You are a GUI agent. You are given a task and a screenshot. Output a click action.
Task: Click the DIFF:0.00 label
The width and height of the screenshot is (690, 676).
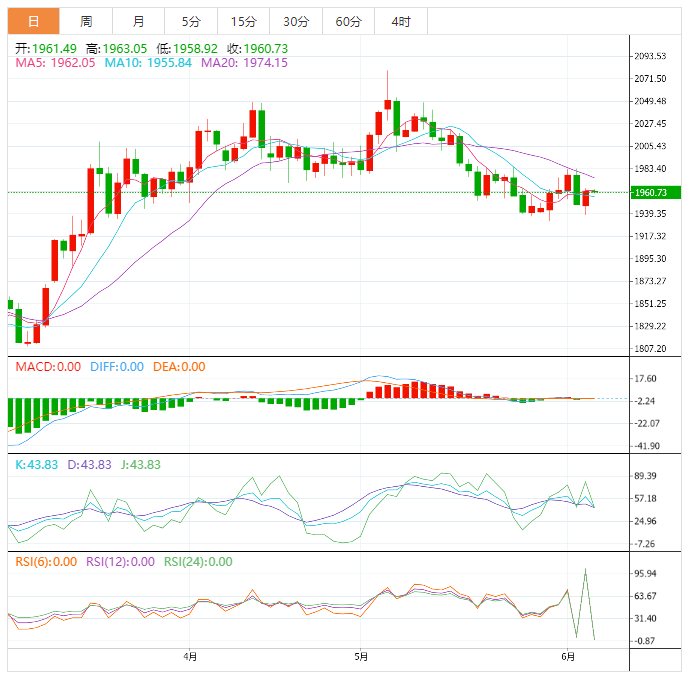pyautogui.click(x=116, y=367)
